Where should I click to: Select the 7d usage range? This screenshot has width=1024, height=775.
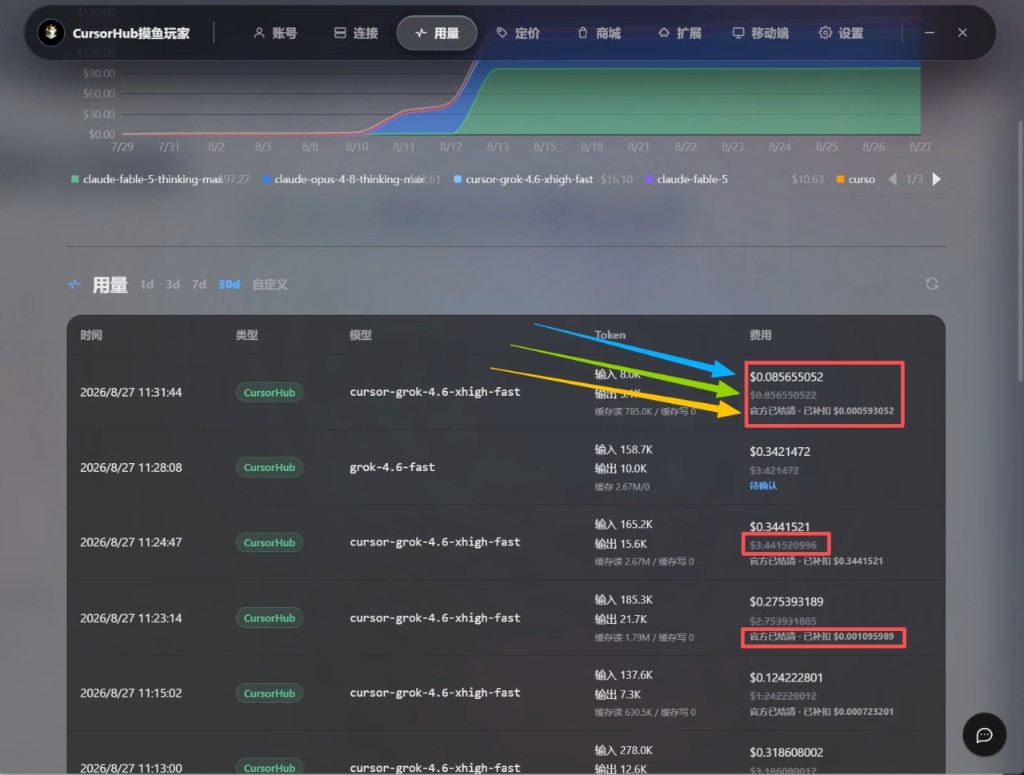[199, 284]
